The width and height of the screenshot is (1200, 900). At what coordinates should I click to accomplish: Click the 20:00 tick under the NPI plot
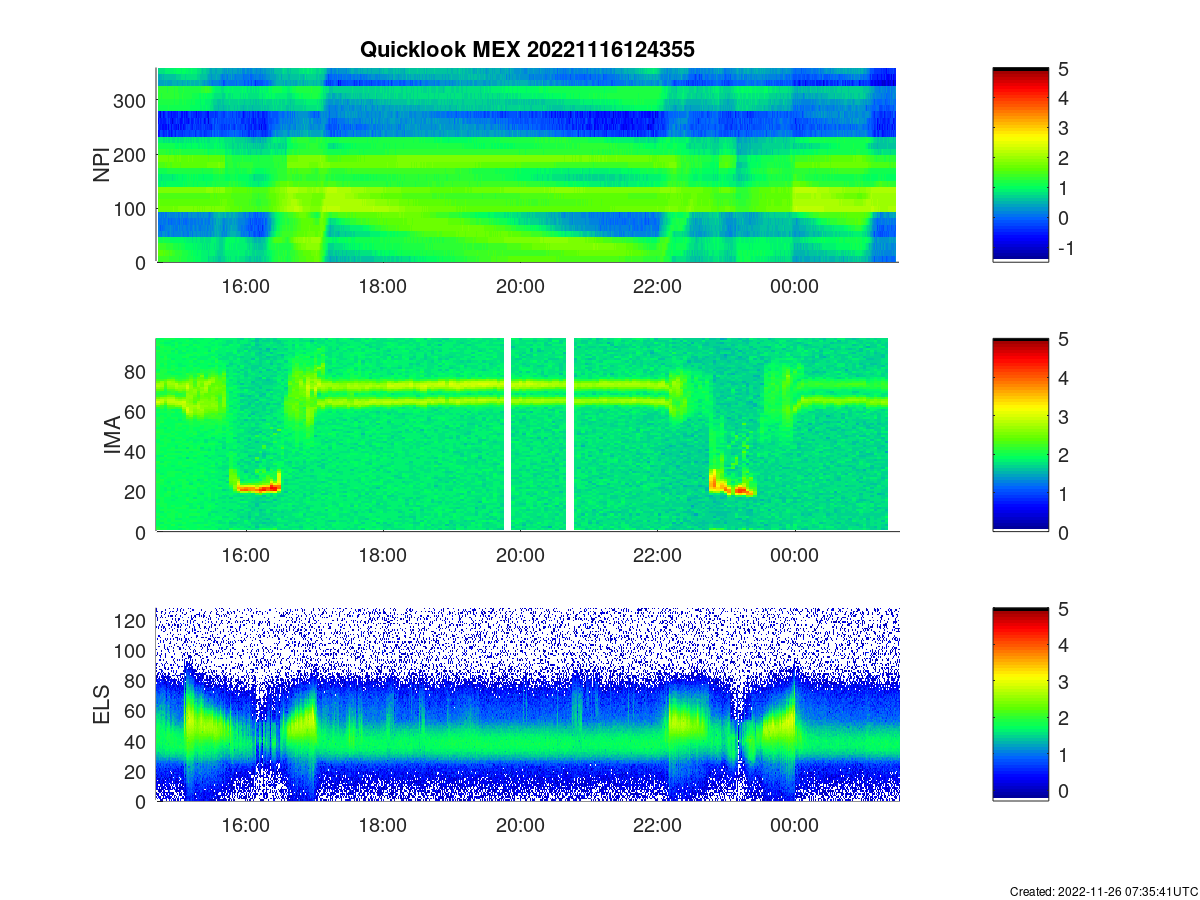click(x=520, y=286)
